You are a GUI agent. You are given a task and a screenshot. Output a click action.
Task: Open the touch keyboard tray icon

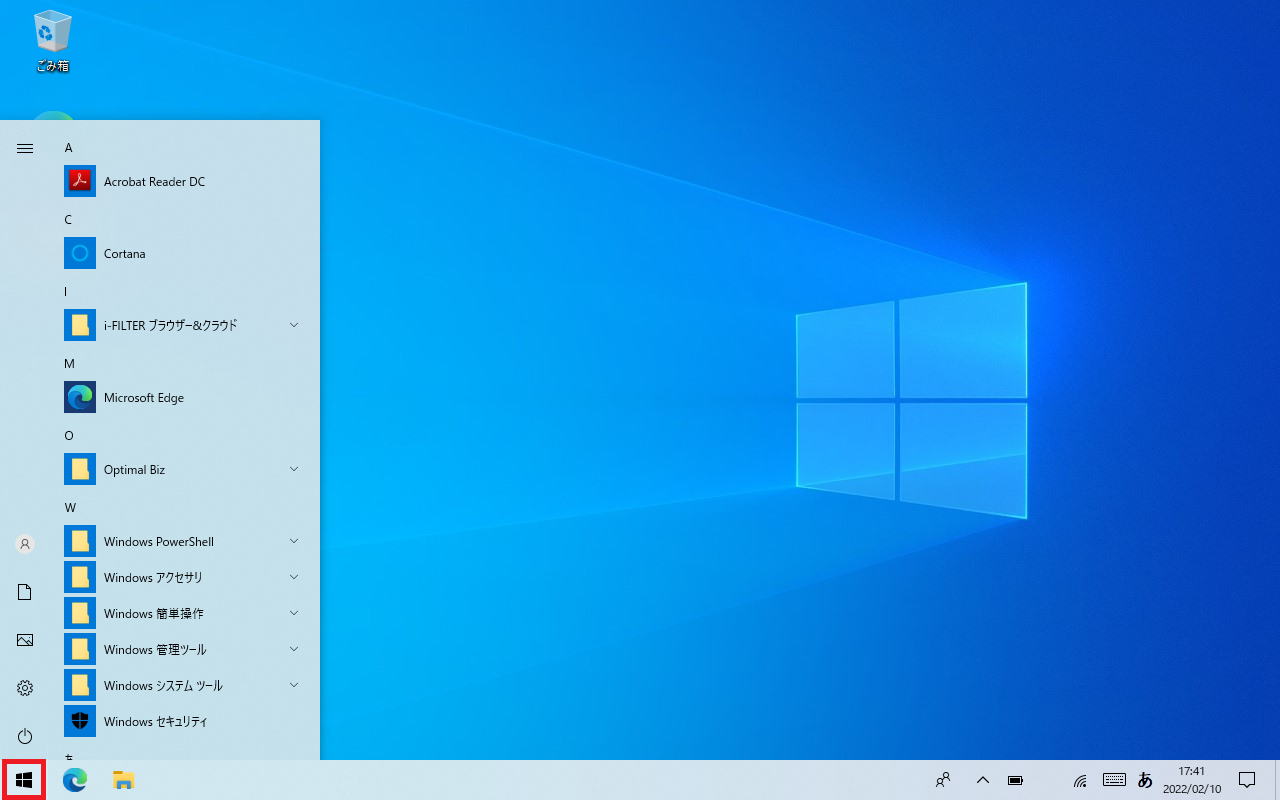tap(1114, 780)
